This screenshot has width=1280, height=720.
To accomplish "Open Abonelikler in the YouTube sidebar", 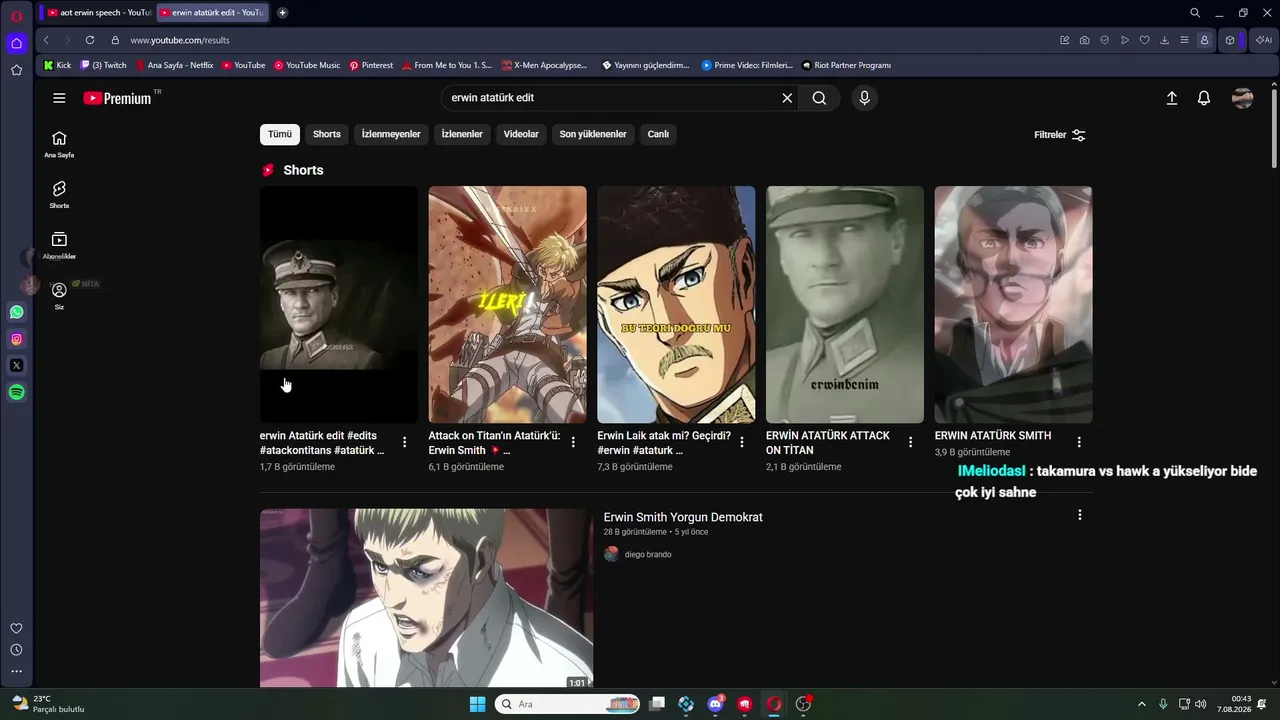I will click(x=59, y=246).
